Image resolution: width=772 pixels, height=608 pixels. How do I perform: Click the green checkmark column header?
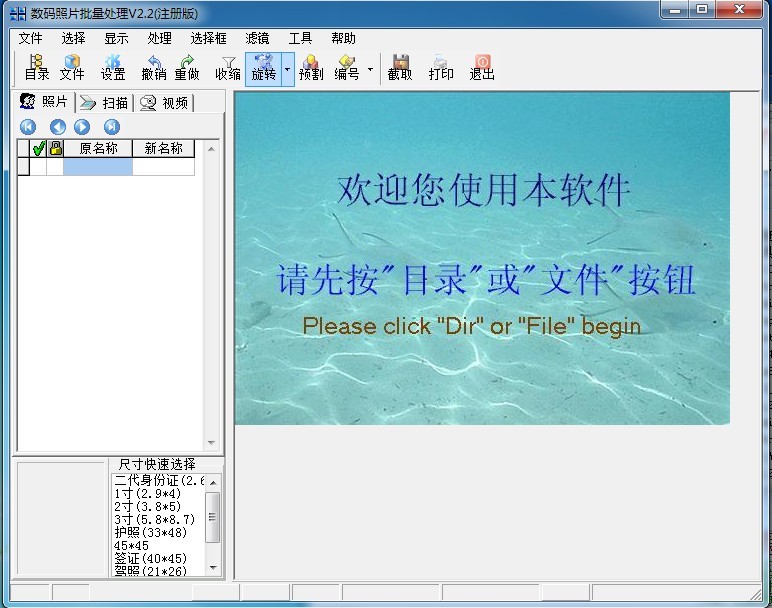pyautogui.click(x=38, y=149)
